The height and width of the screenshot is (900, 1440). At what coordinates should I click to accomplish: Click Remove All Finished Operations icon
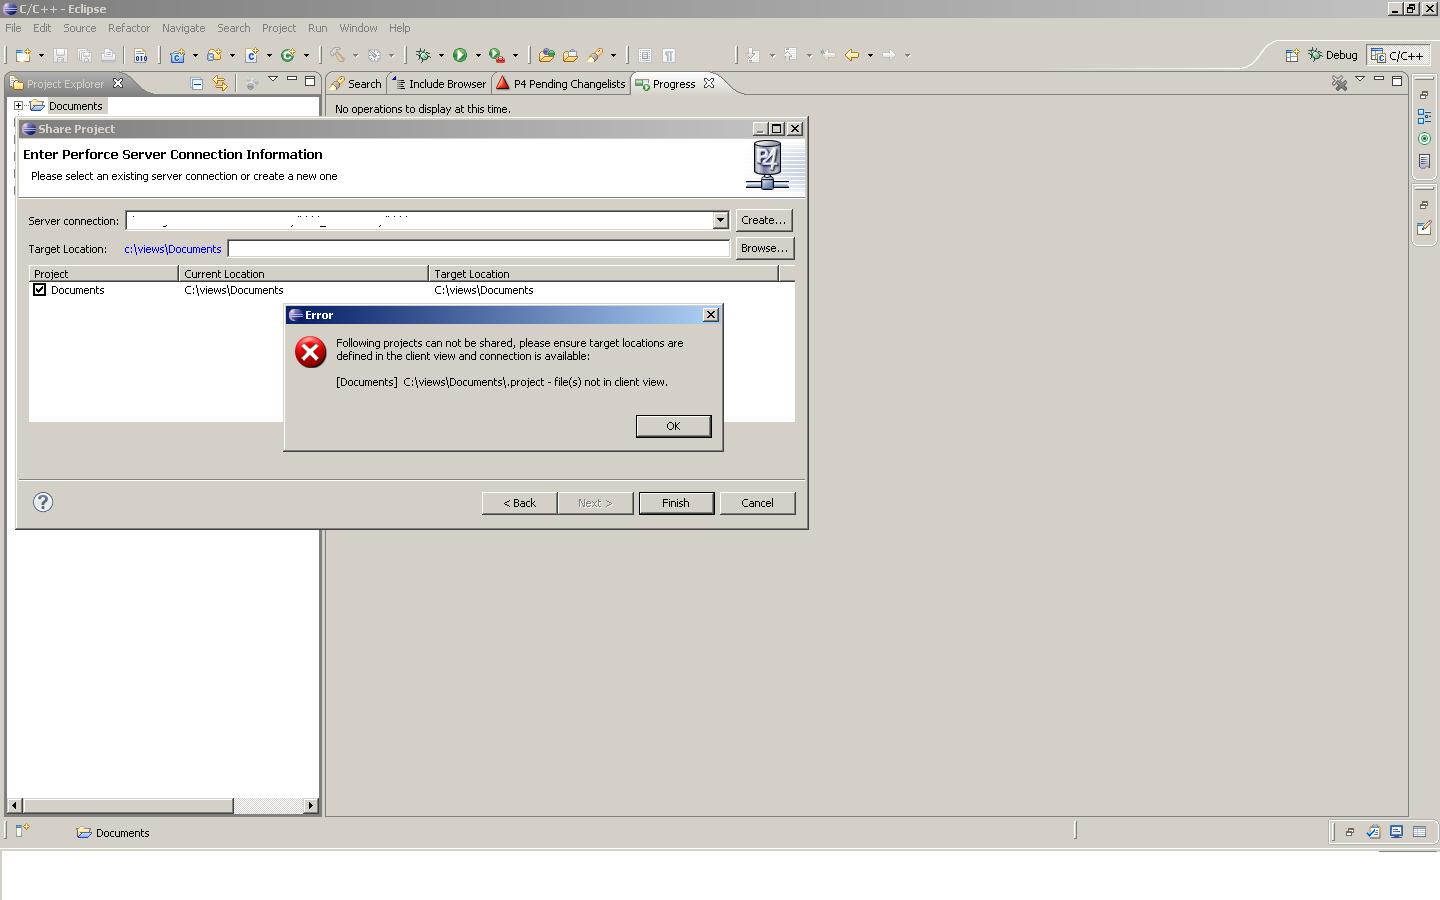1339,83
